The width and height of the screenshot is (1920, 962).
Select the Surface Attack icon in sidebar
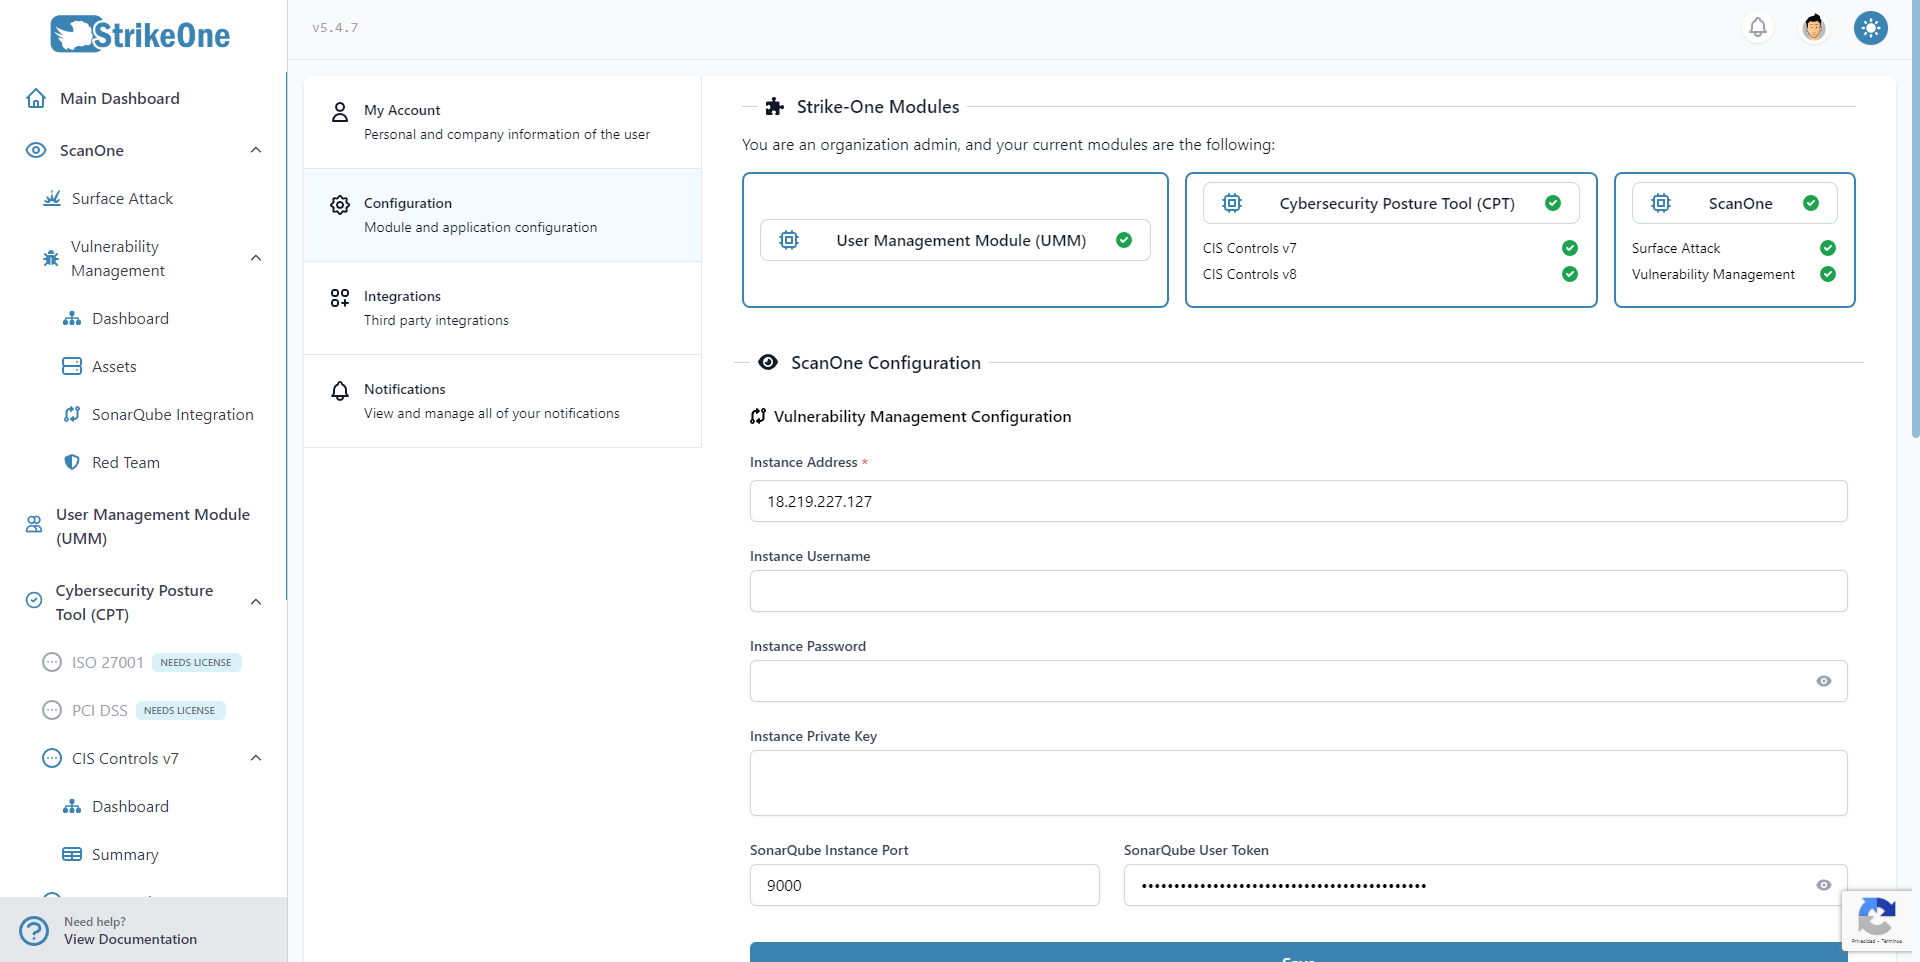[x=51, y=198]
